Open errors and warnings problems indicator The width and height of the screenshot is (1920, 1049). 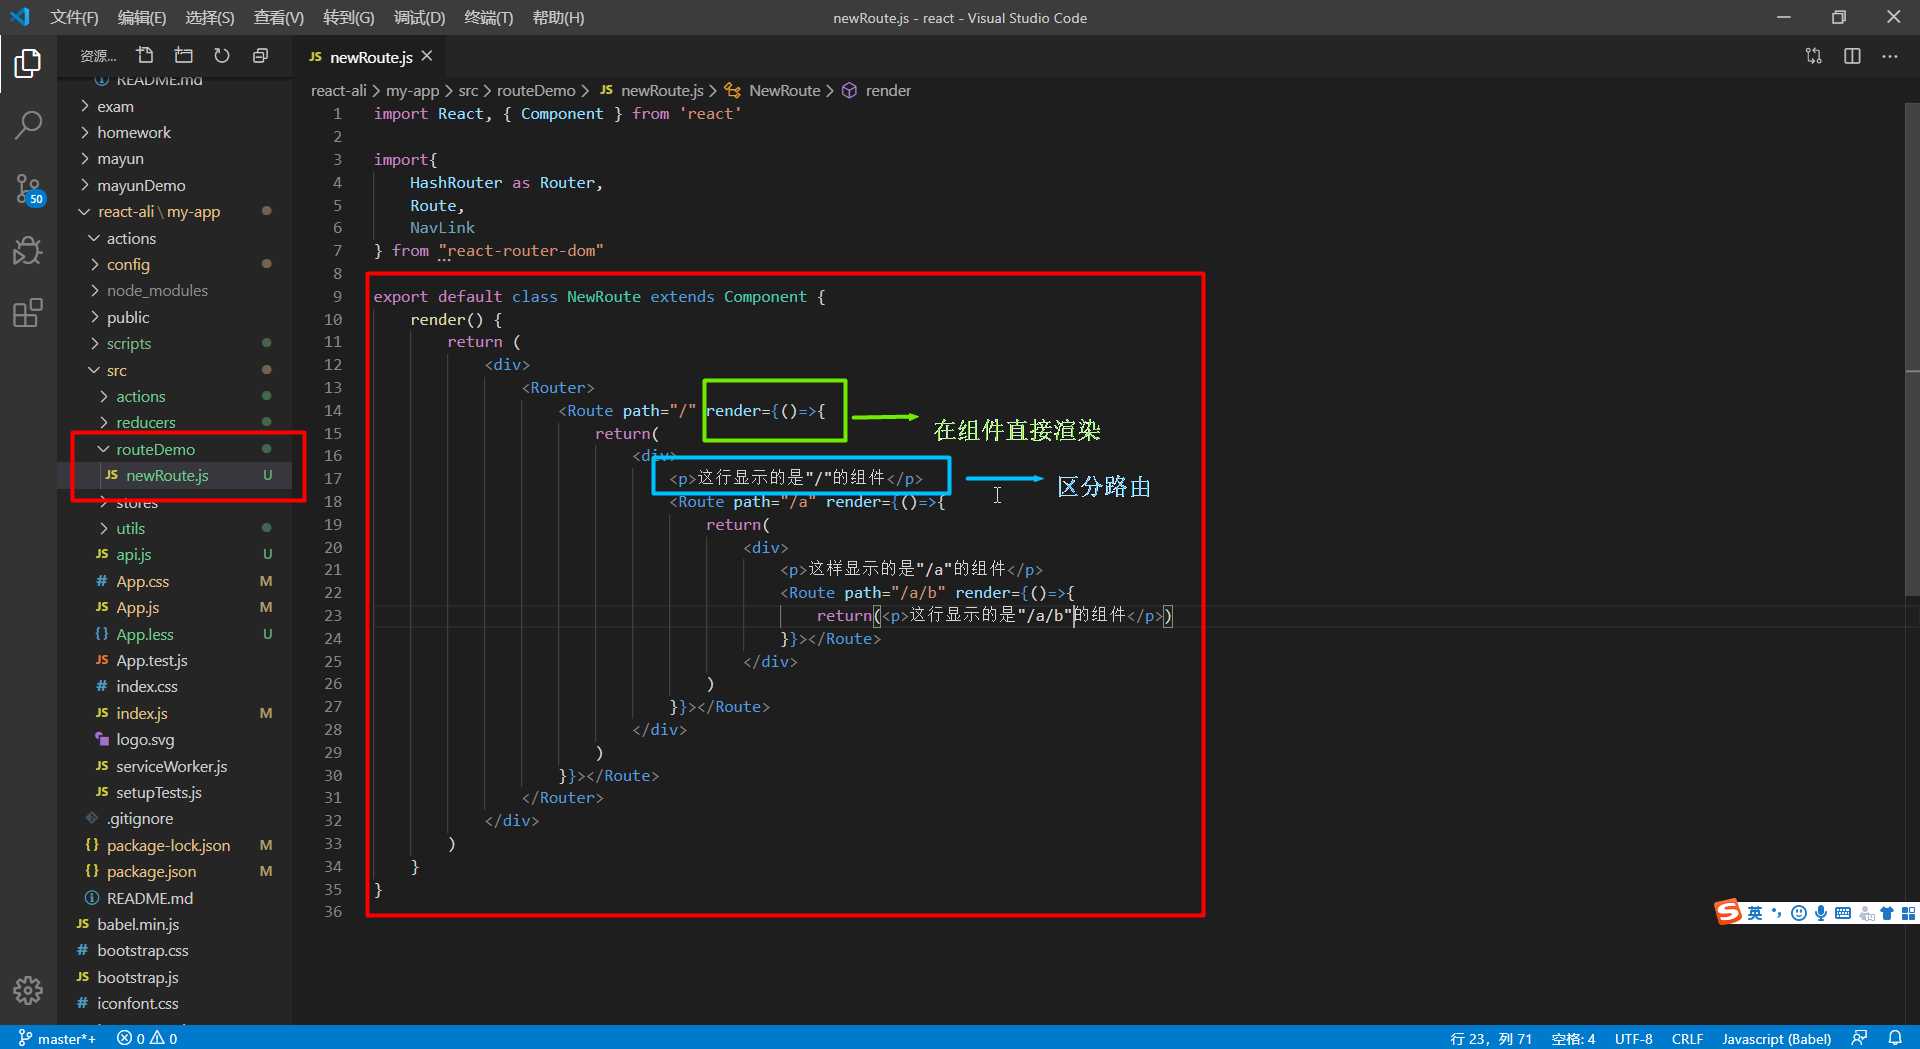coord(147,1038)
